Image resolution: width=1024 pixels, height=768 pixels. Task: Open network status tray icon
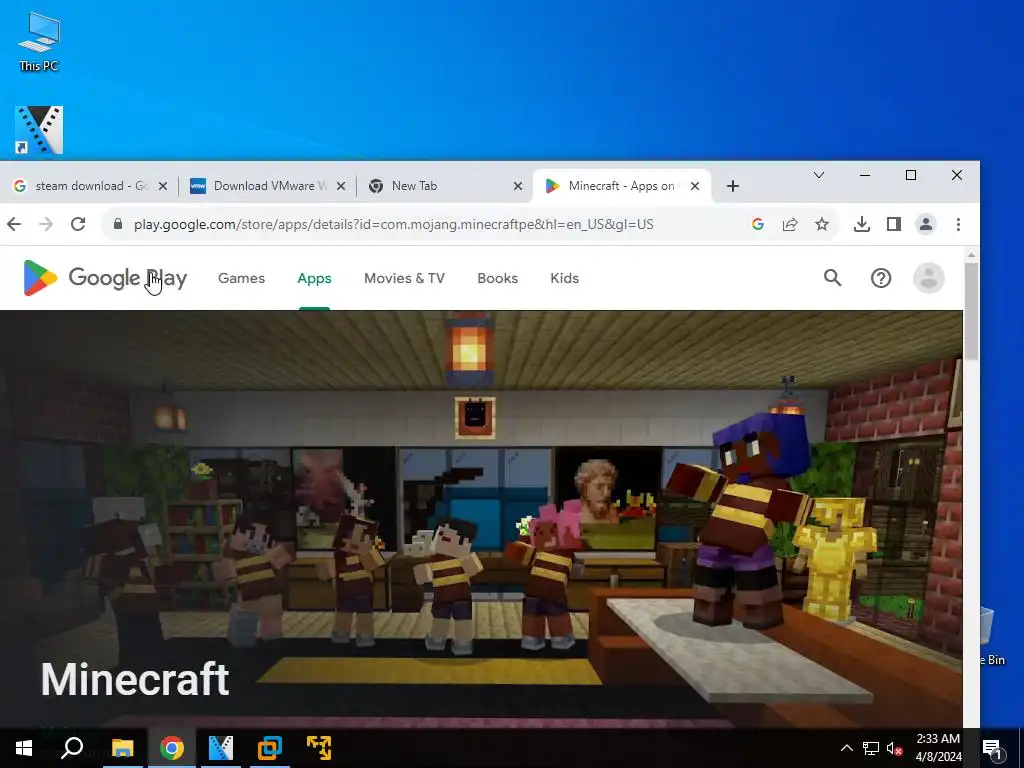coord(871,748)
